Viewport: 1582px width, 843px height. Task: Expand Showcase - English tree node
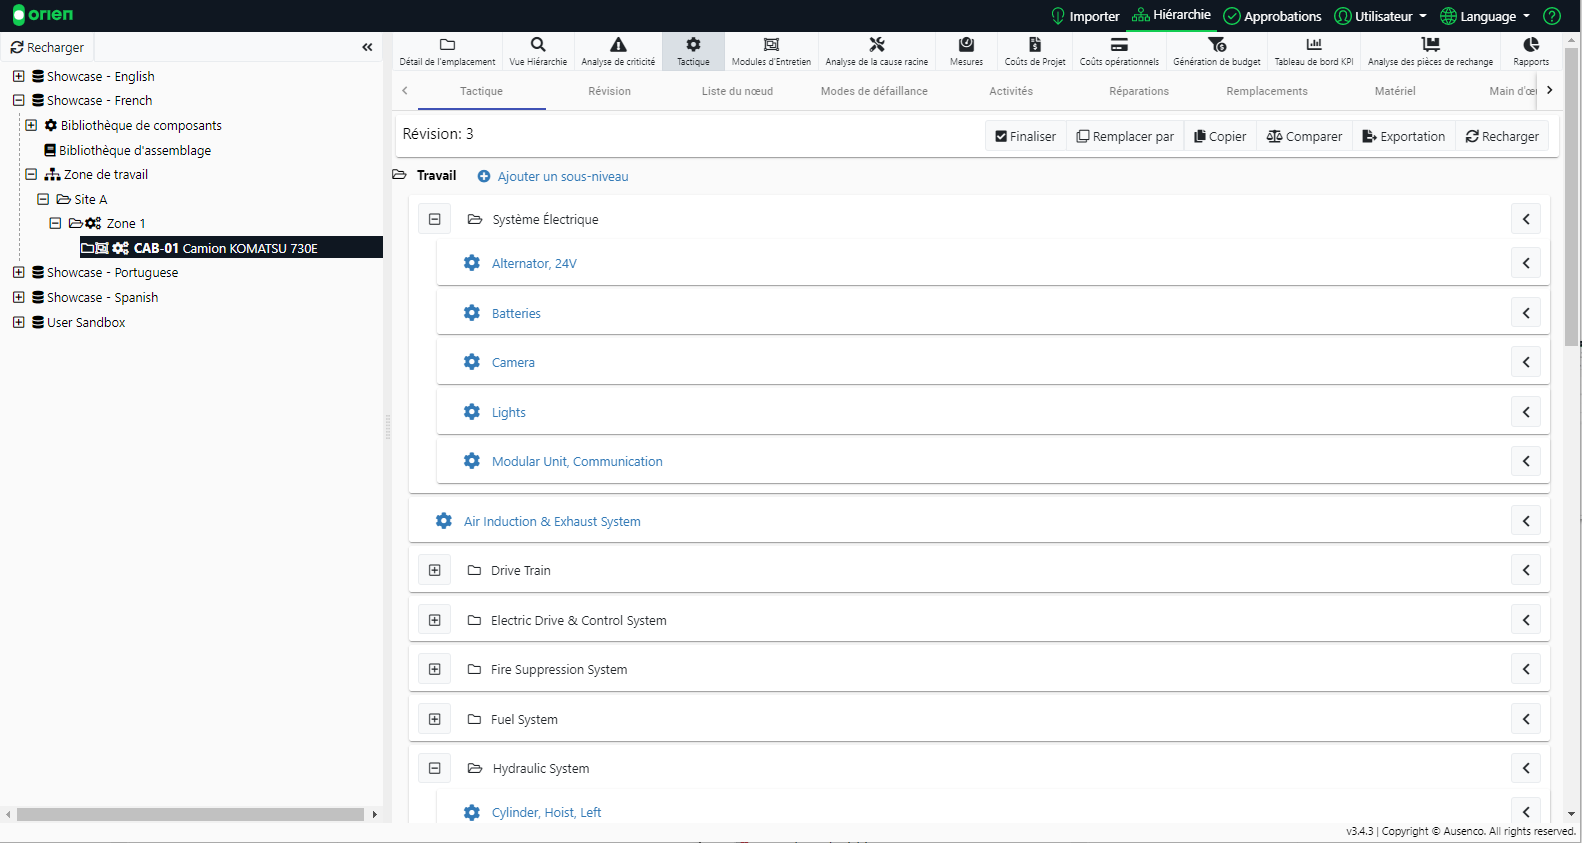[19, 76]
